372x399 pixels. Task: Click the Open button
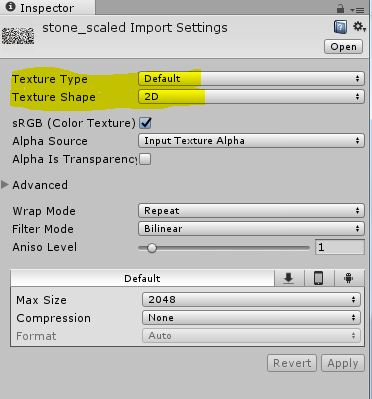343,47
